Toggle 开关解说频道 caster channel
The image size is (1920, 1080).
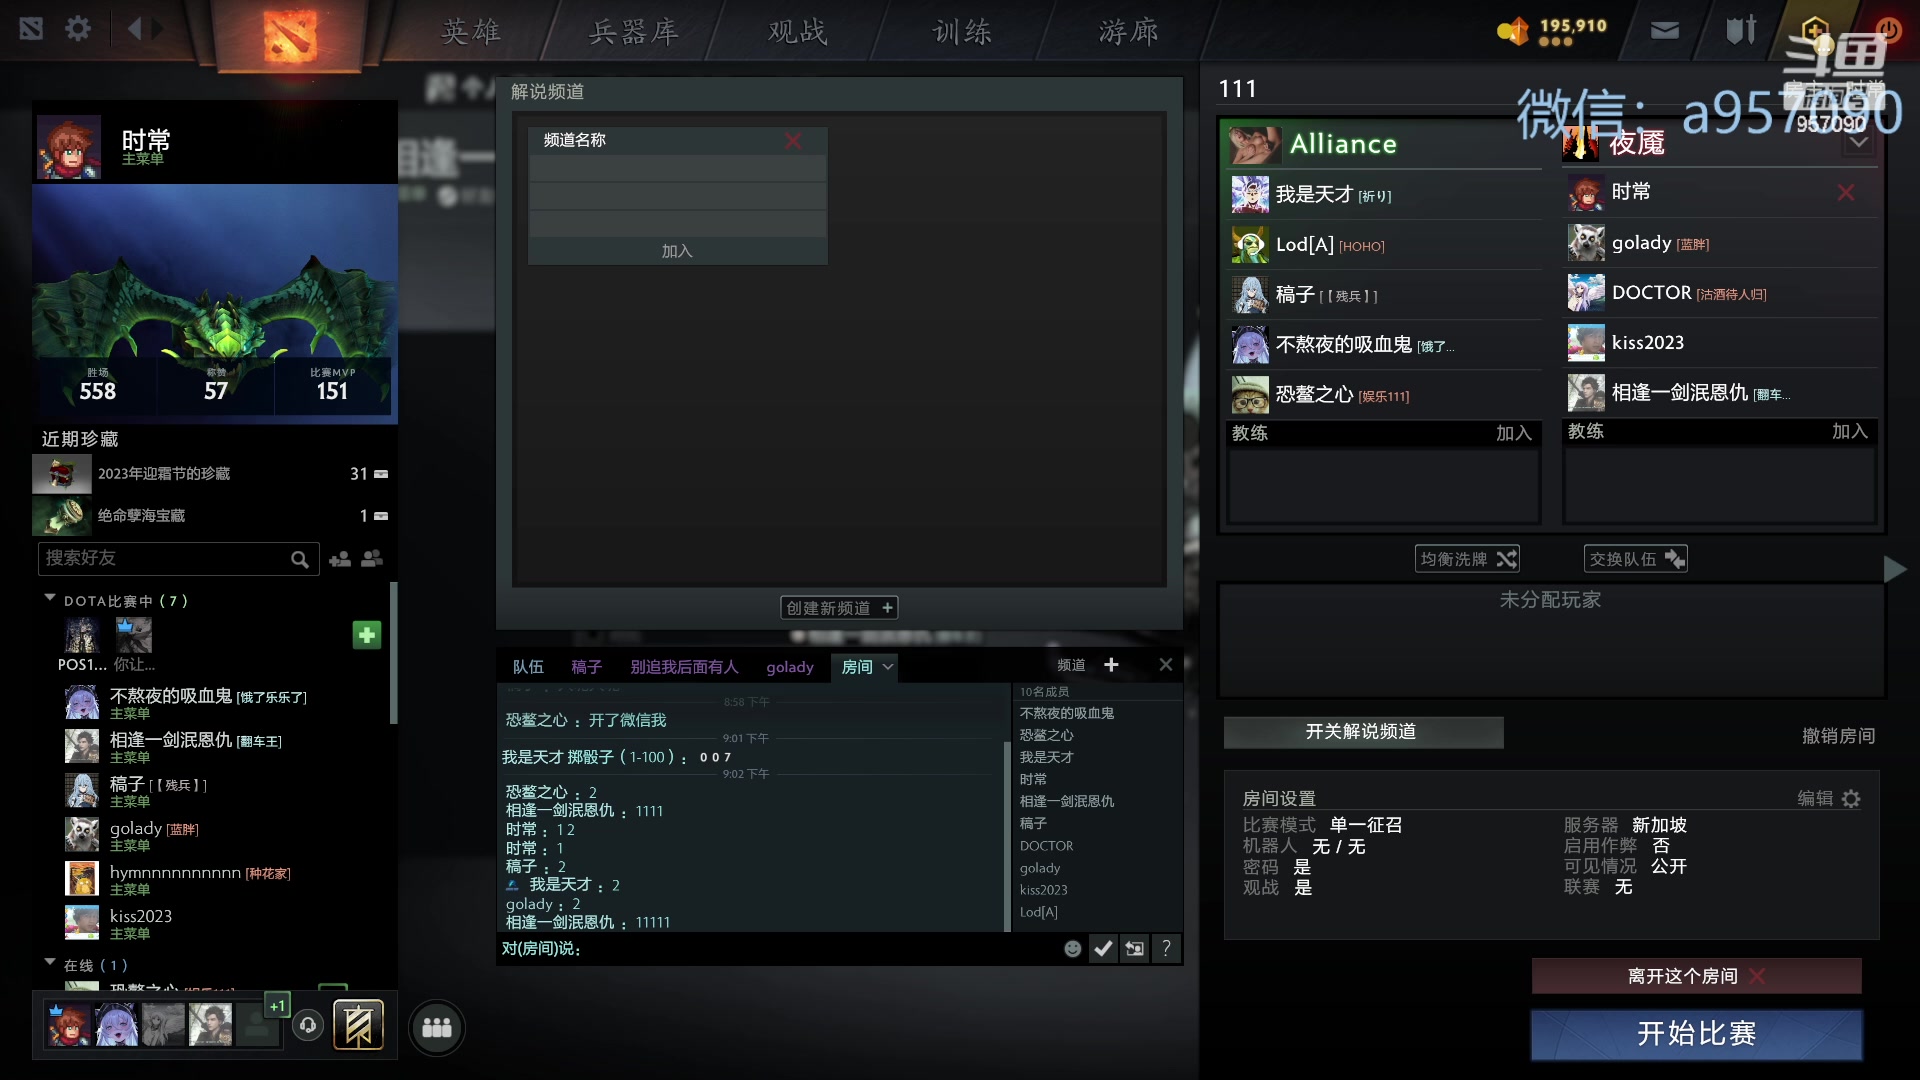coord(1362,731)
